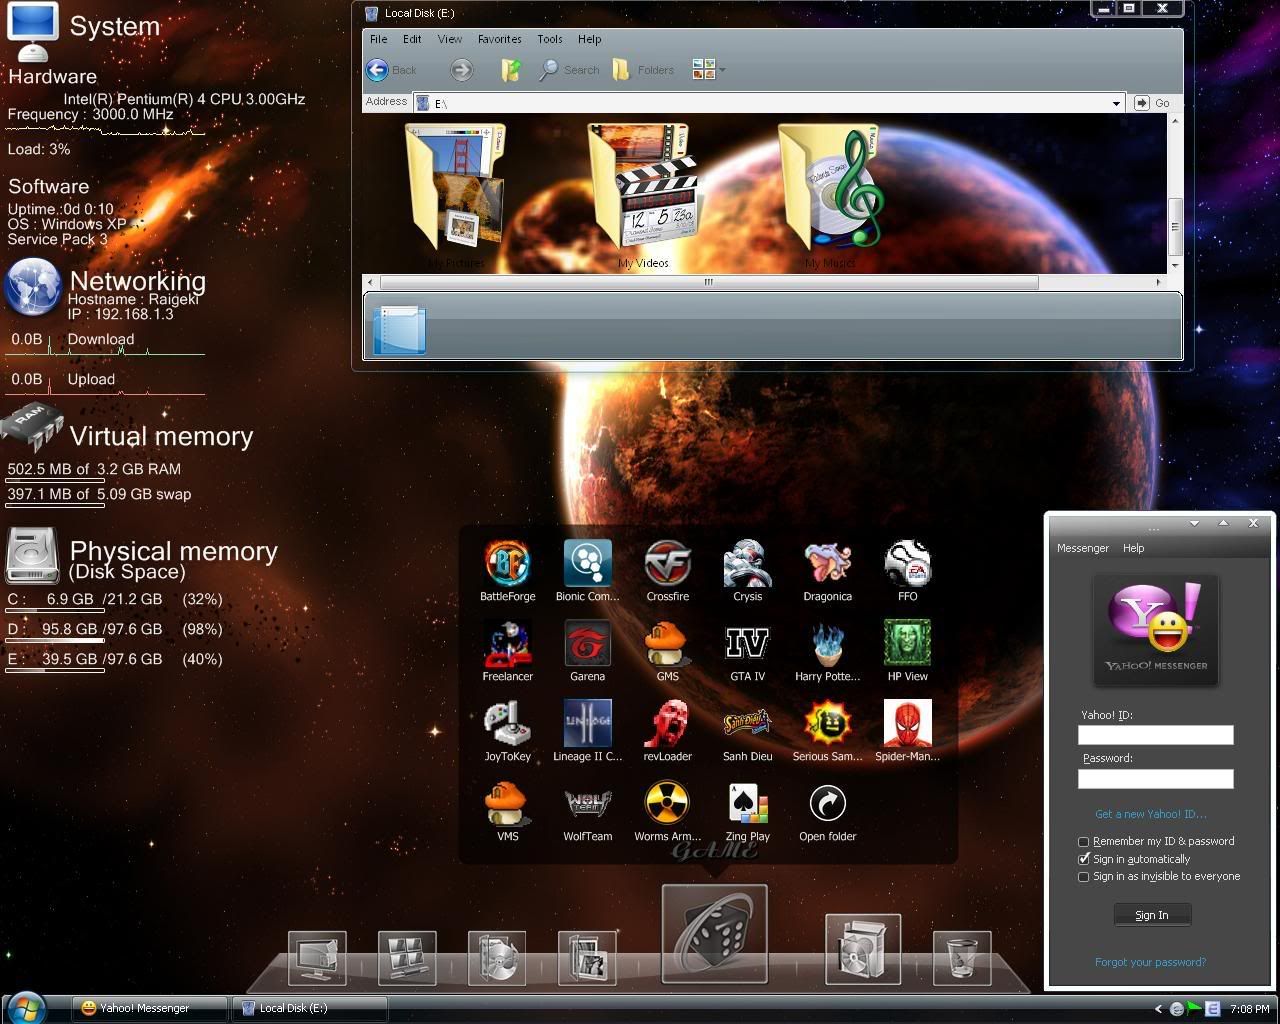Open the Harry Potter game icon
The image size is (1280, 1024).
827,644
